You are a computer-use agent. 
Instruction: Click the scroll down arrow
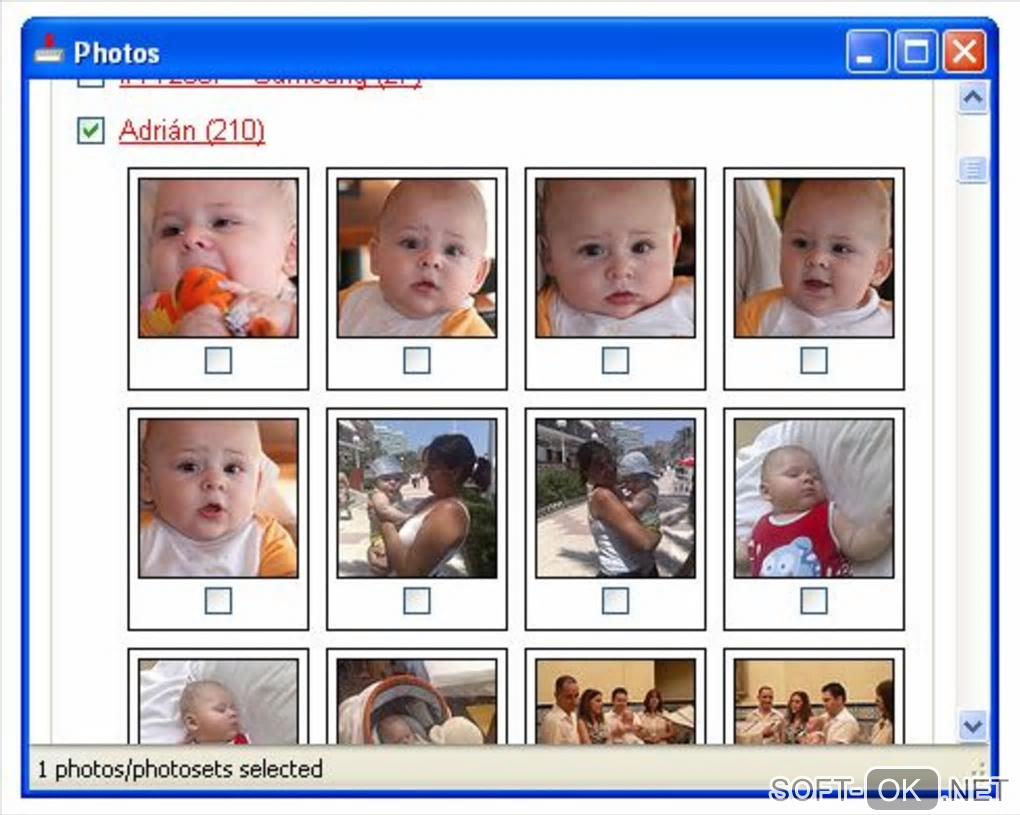(x=973, y=724)
